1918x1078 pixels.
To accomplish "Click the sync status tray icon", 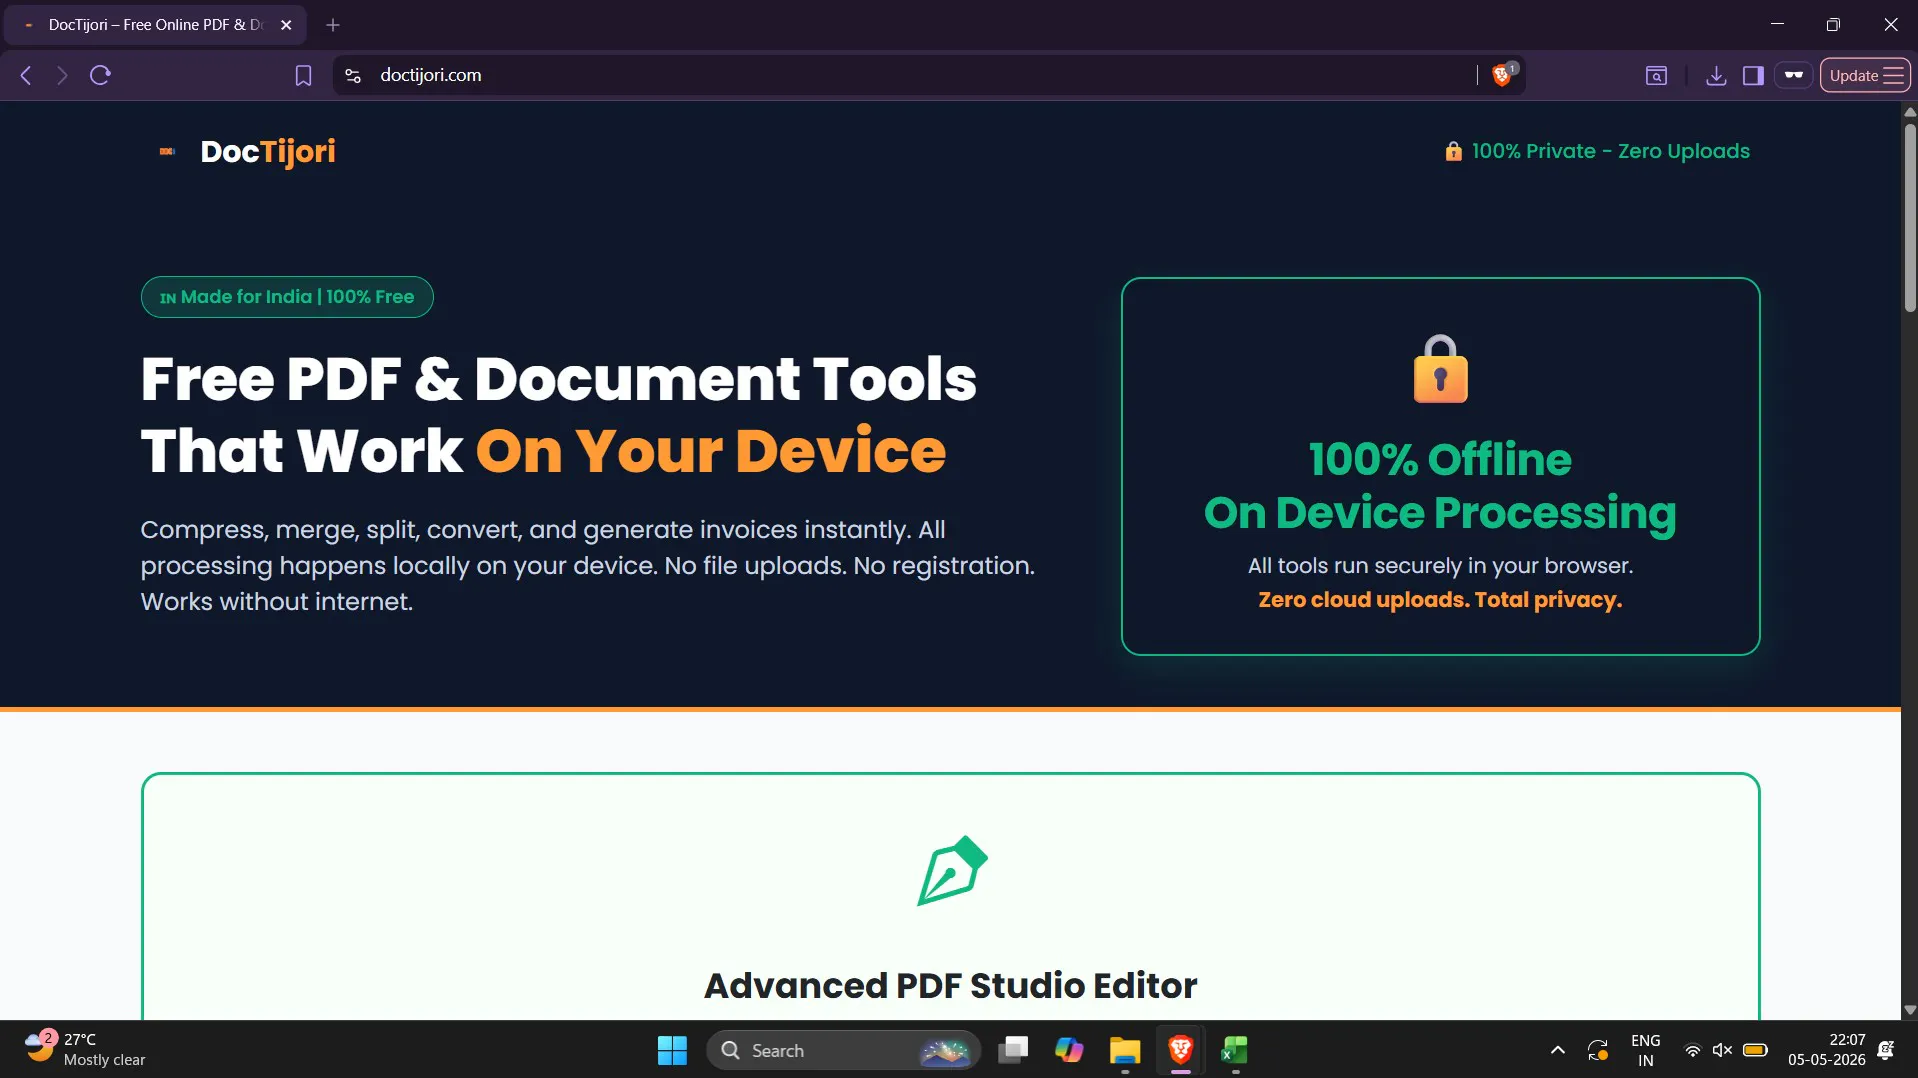I will (1598, 1050).
